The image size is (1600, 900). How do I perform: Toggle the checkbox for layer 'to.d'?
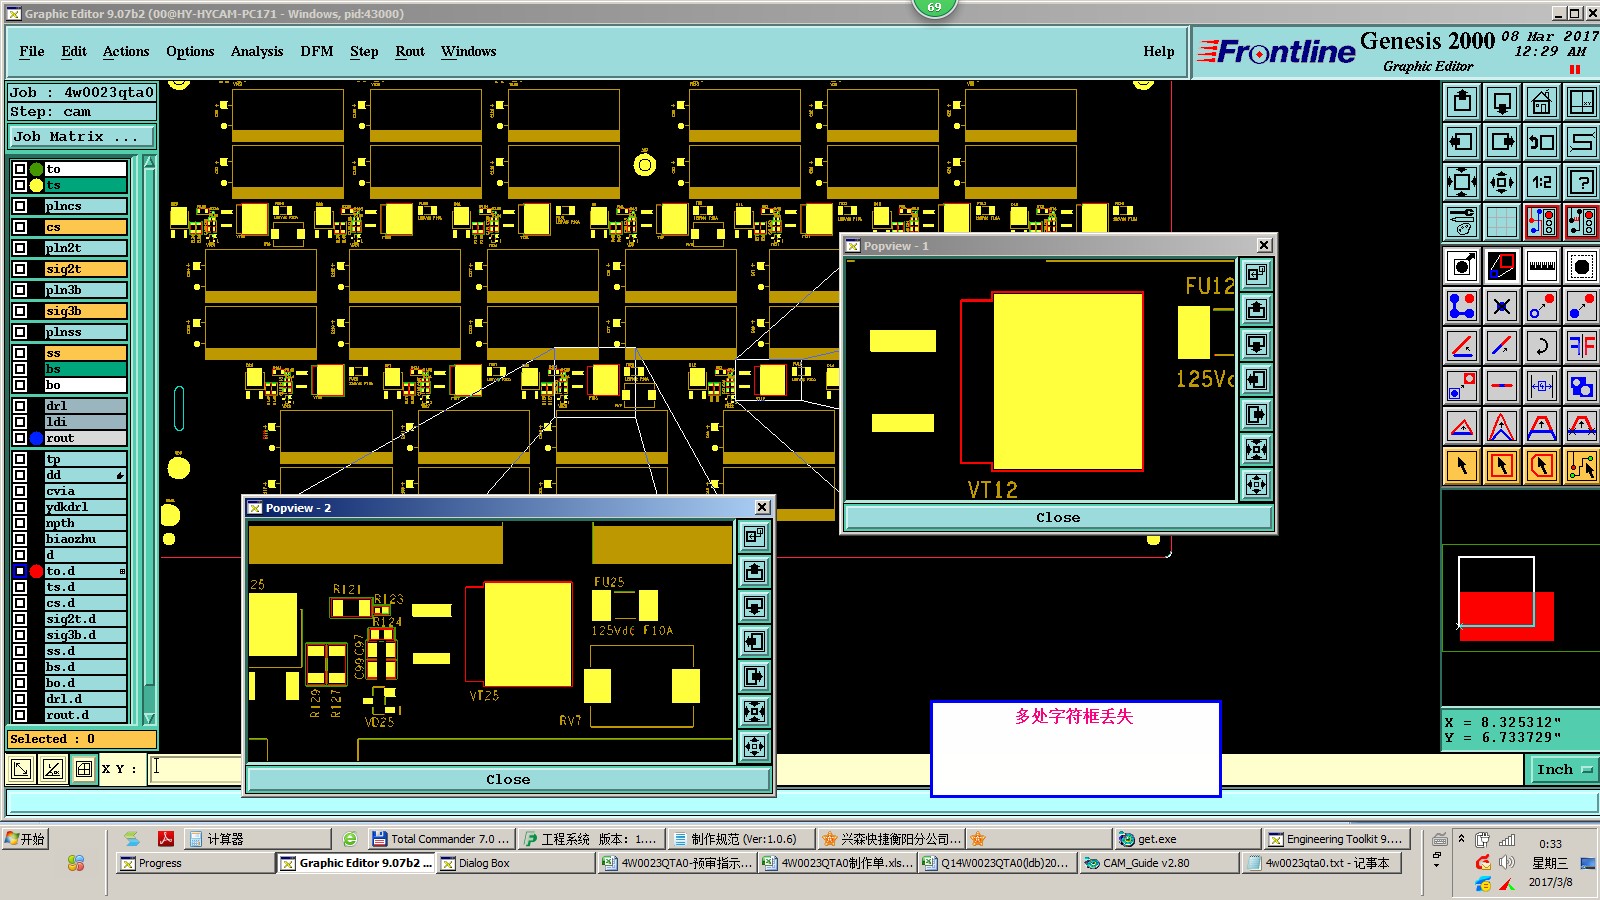click(20, 571)
